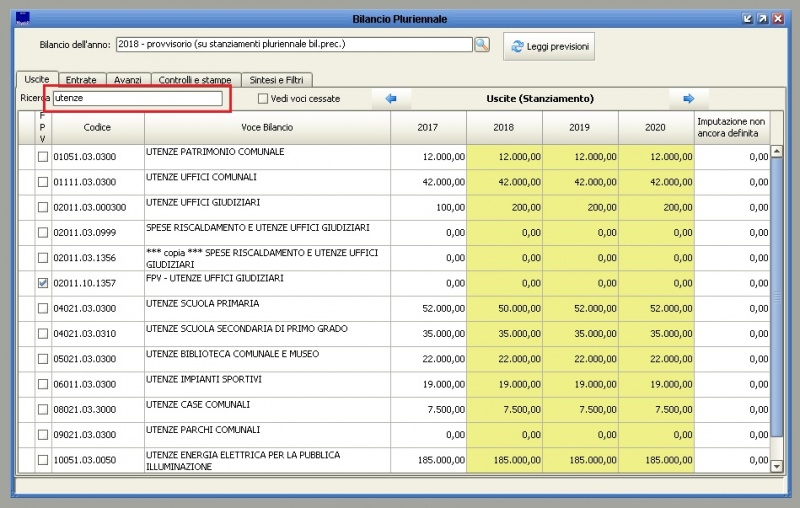This screenshot has width=800, height=508.
Task: Tick FPV checkbox for Utenze Patrimonio Comunale
Action: click(43, 157)
